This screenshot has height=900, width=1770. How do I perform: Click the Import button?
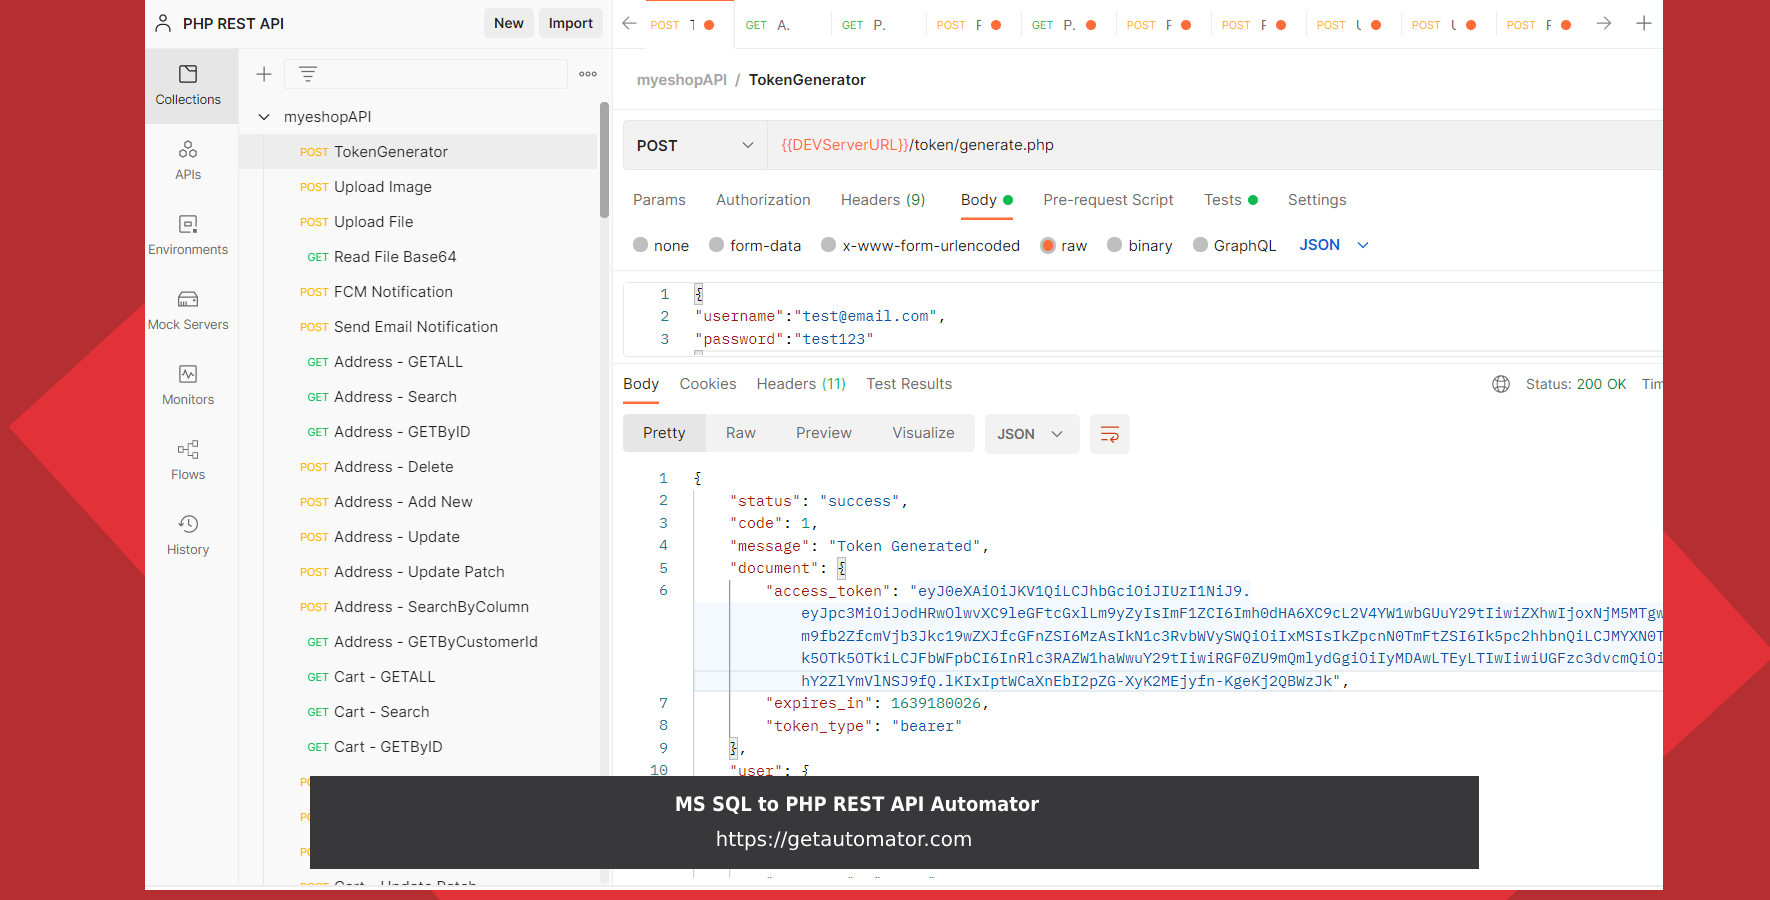[570, 23]
